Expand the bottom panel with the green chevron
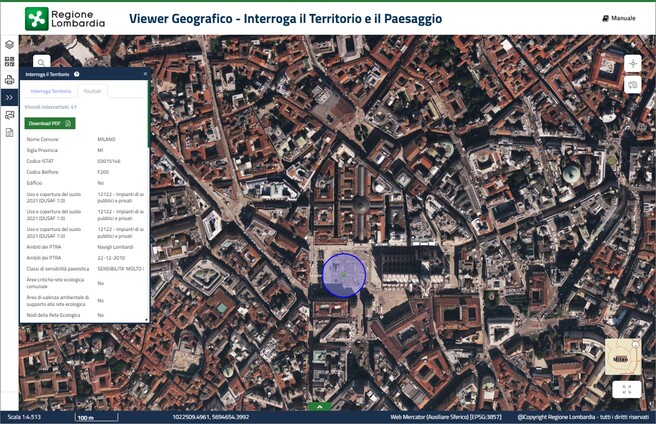The image size is (656, 424). (x=320, y=406)
